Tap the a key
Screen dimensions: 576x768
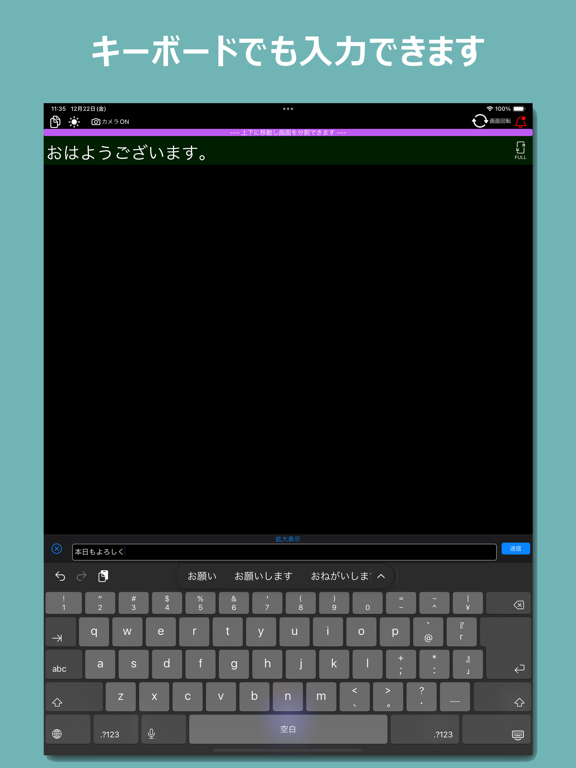(x=100, y=665)
